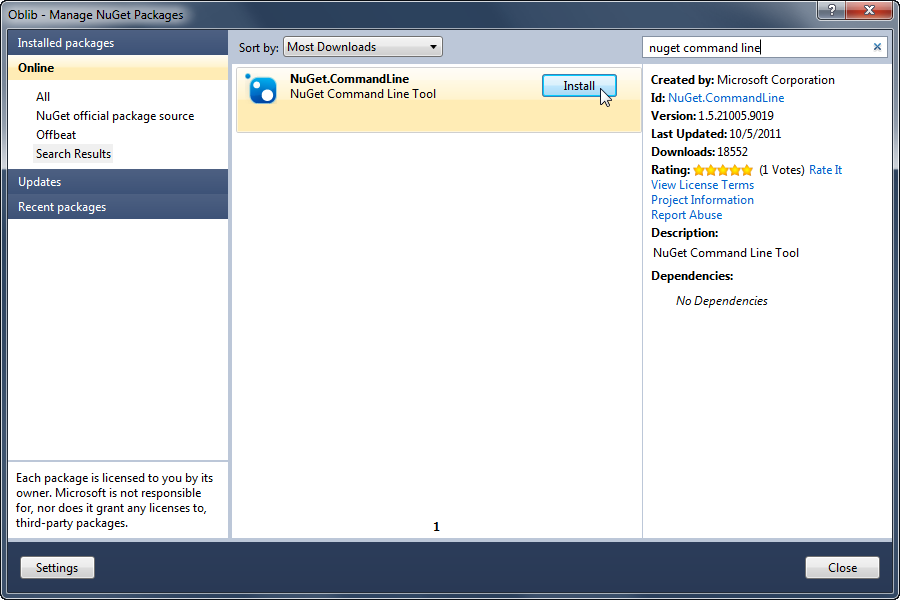Expand the Recent packages section
This screenshot has width=900, height=600.
(118, 207)
